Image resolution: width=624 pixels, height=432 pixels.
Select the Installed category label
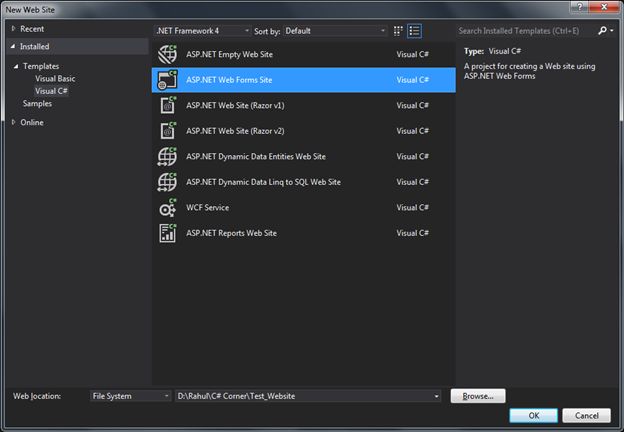point(35,47)
